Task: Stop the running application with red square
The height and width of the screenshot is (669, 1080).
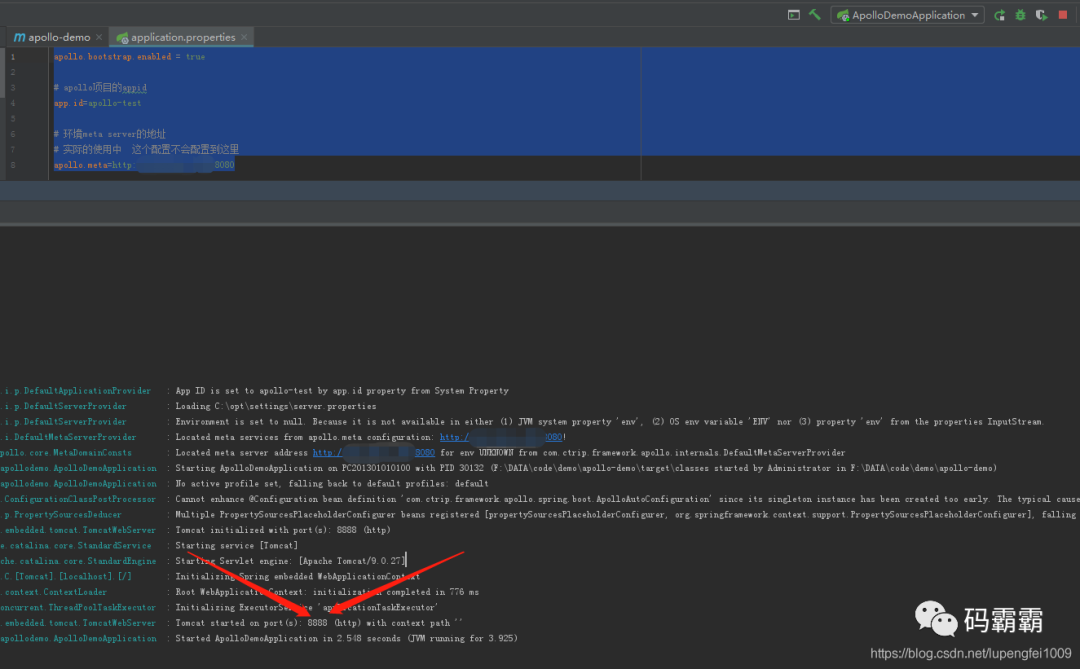Action: (1063, 14)
